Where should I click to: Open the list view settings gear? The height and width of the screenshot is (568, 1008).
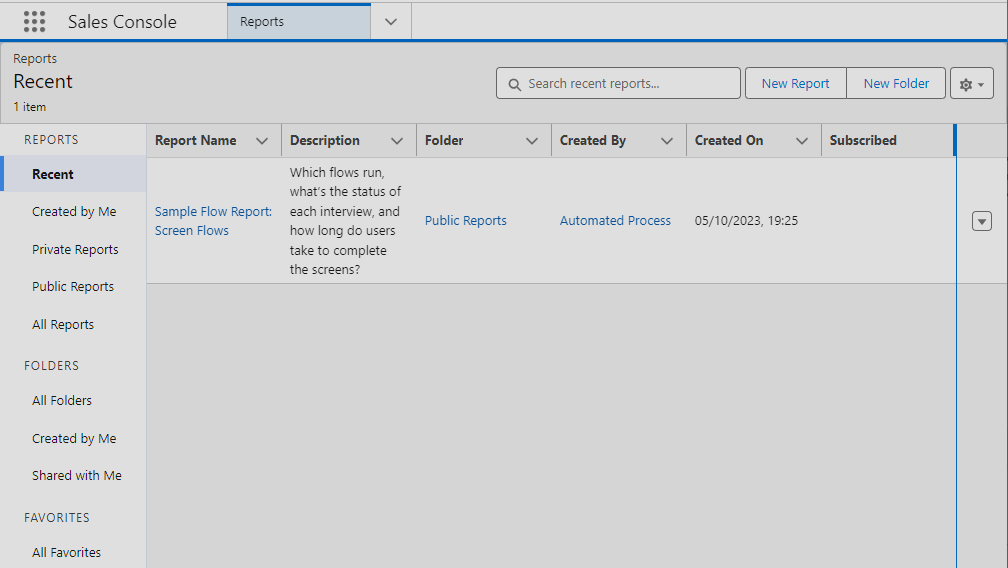(x=971, y=84)
